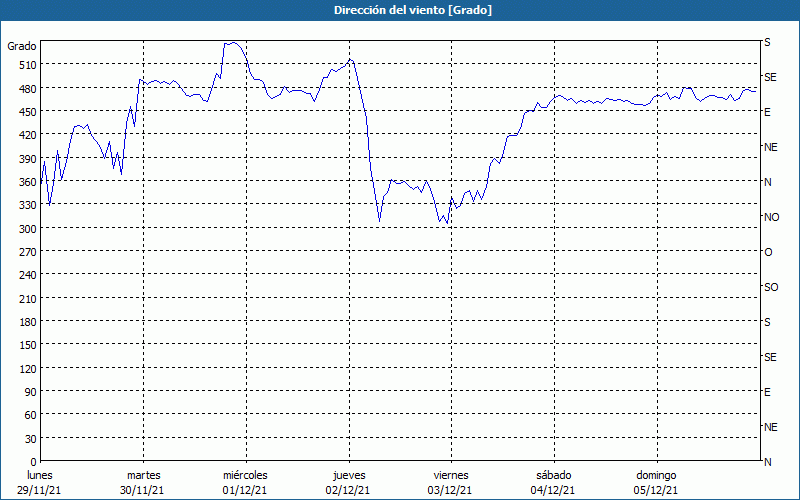800x500 pixels.
Task: Select the 480 value on the degree axis
Action: click(29, 89)
